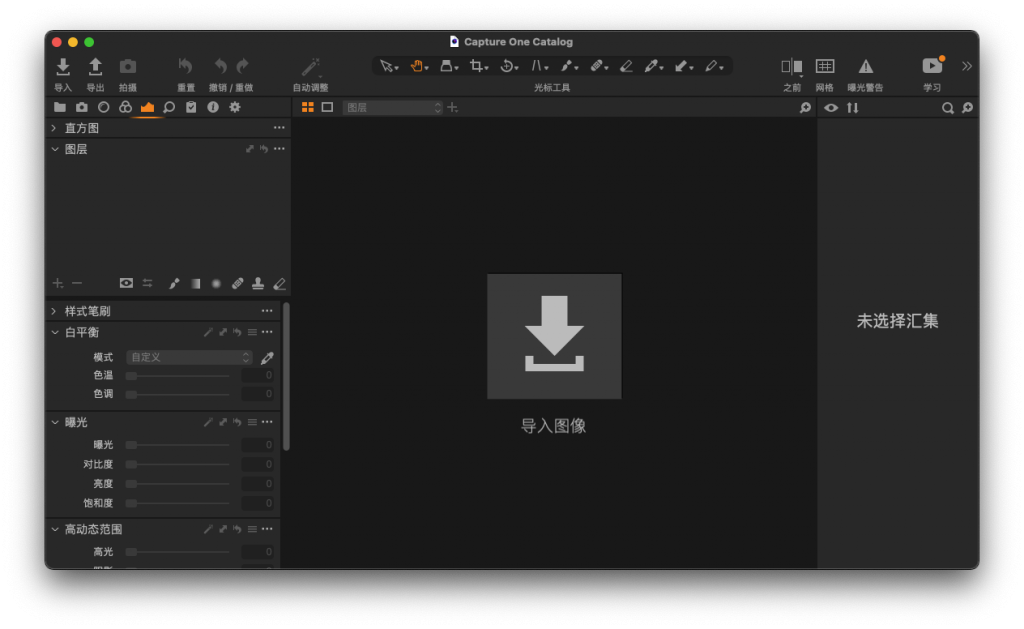The height and width of the screenshot is (629, 1024).
Task: Click the 导出 export toolbar icon
Action: [95, 67]
